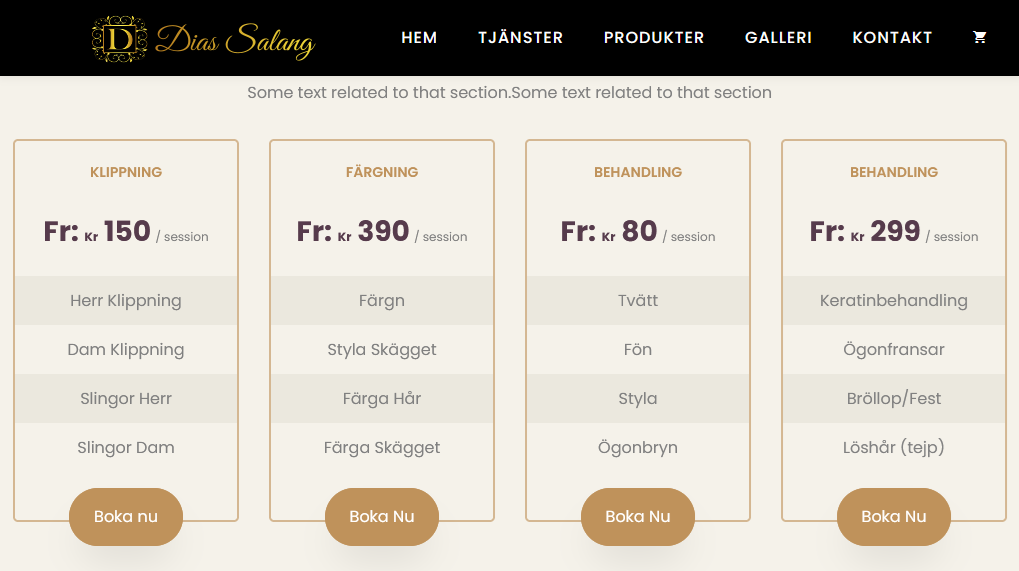The image size is (1019, 571).
Task: Select the Bröllop/Fest row
Action: (894, 398)
